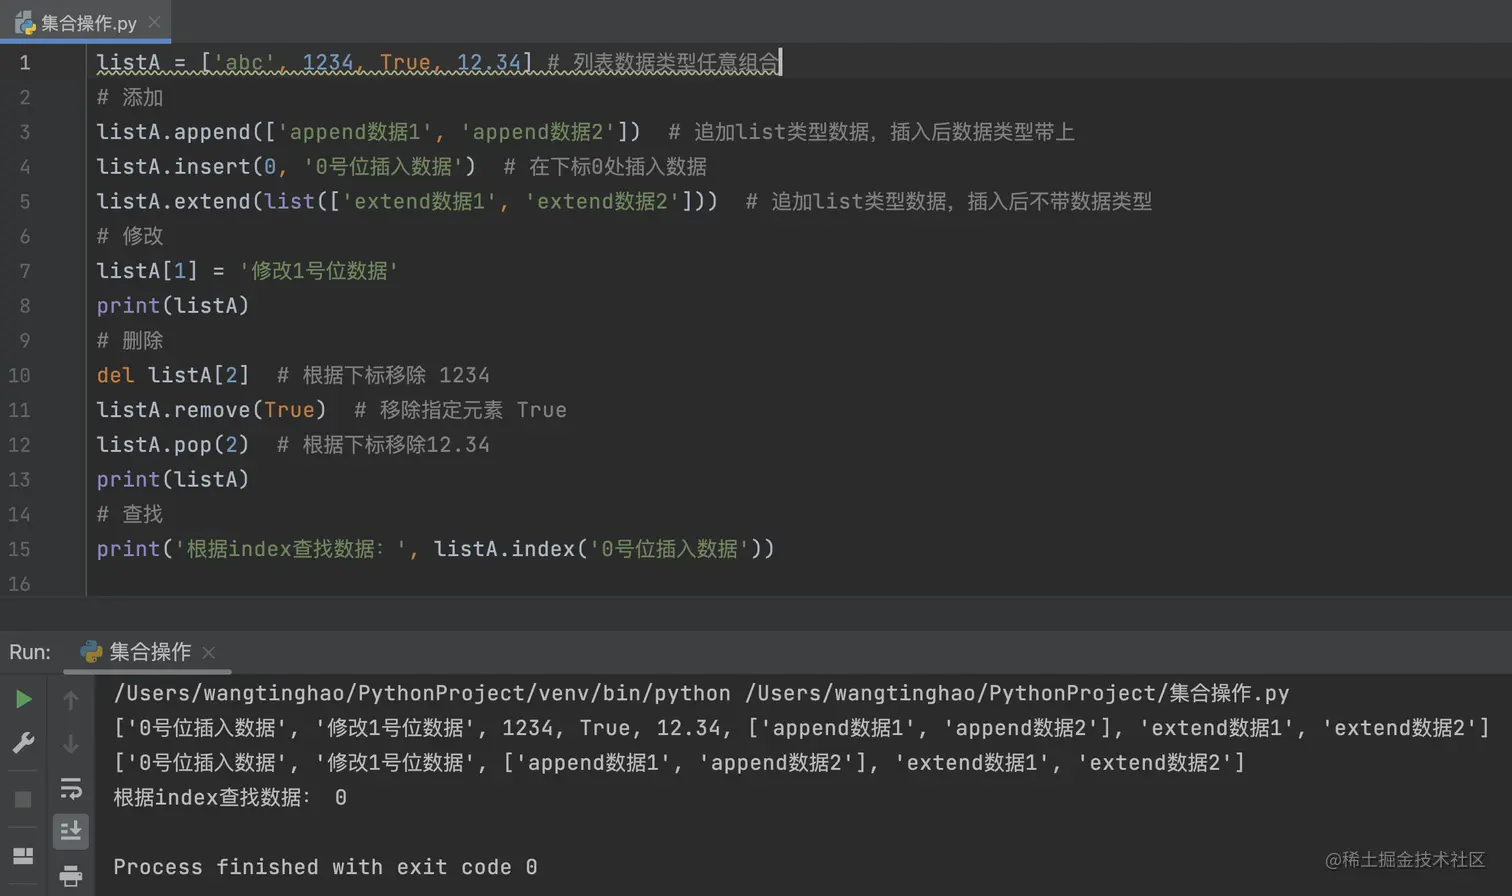Click 'listA.remove(True)' on line 11
The width and height of the screenshot is (1512, 896).
tap(211, 410)
